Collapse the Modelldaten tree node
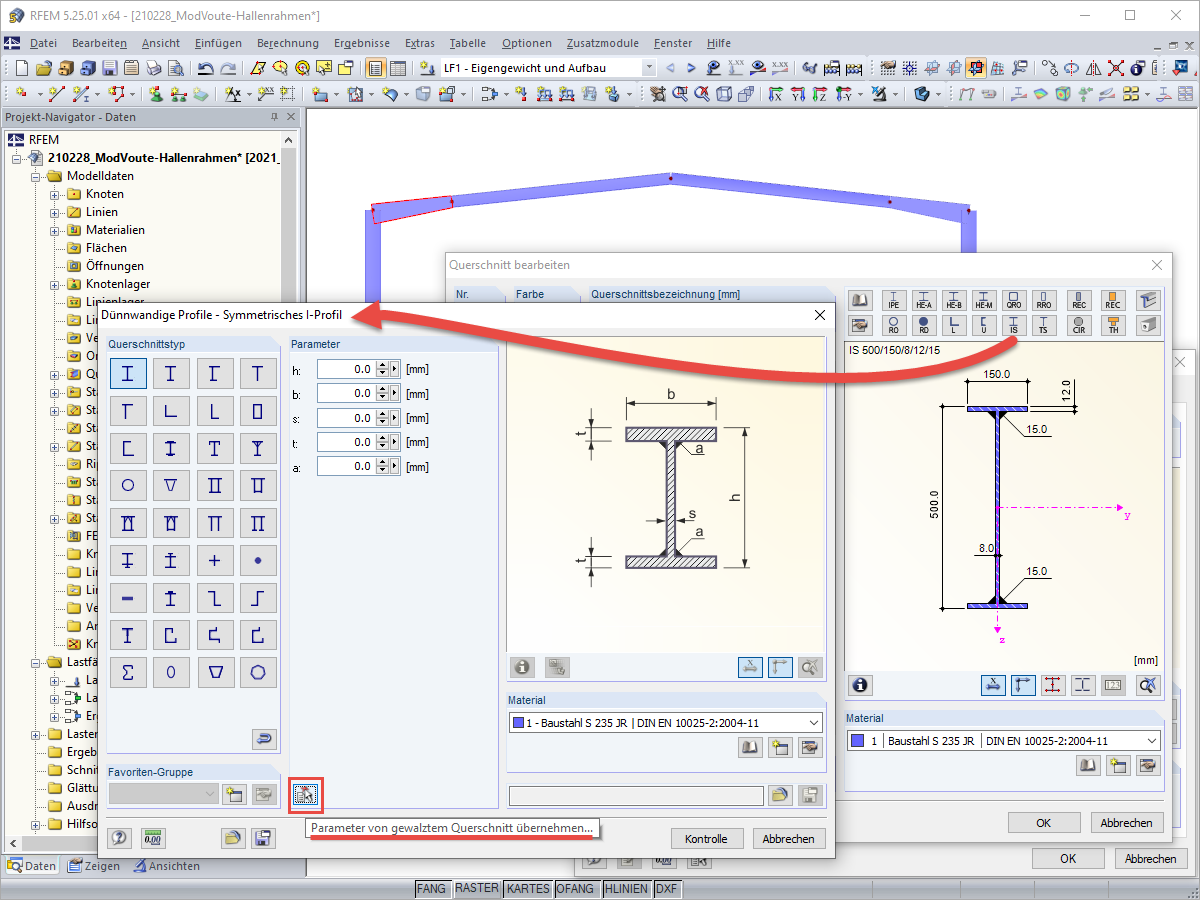This screenshot has height=900, width=1200. pyautogui.click(x=36, y=176)
